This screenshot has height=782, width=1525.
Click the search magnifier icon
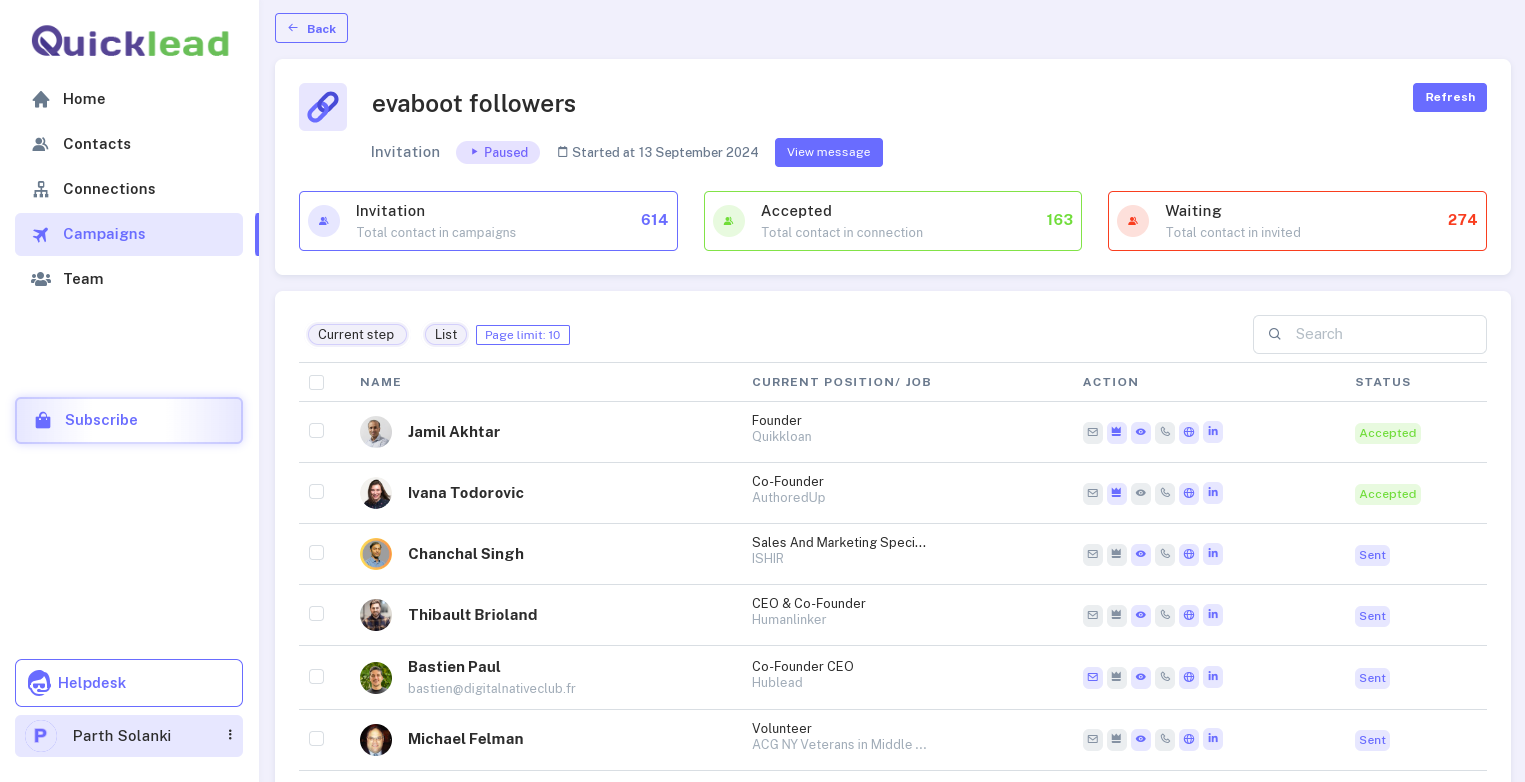[1274, 334]
